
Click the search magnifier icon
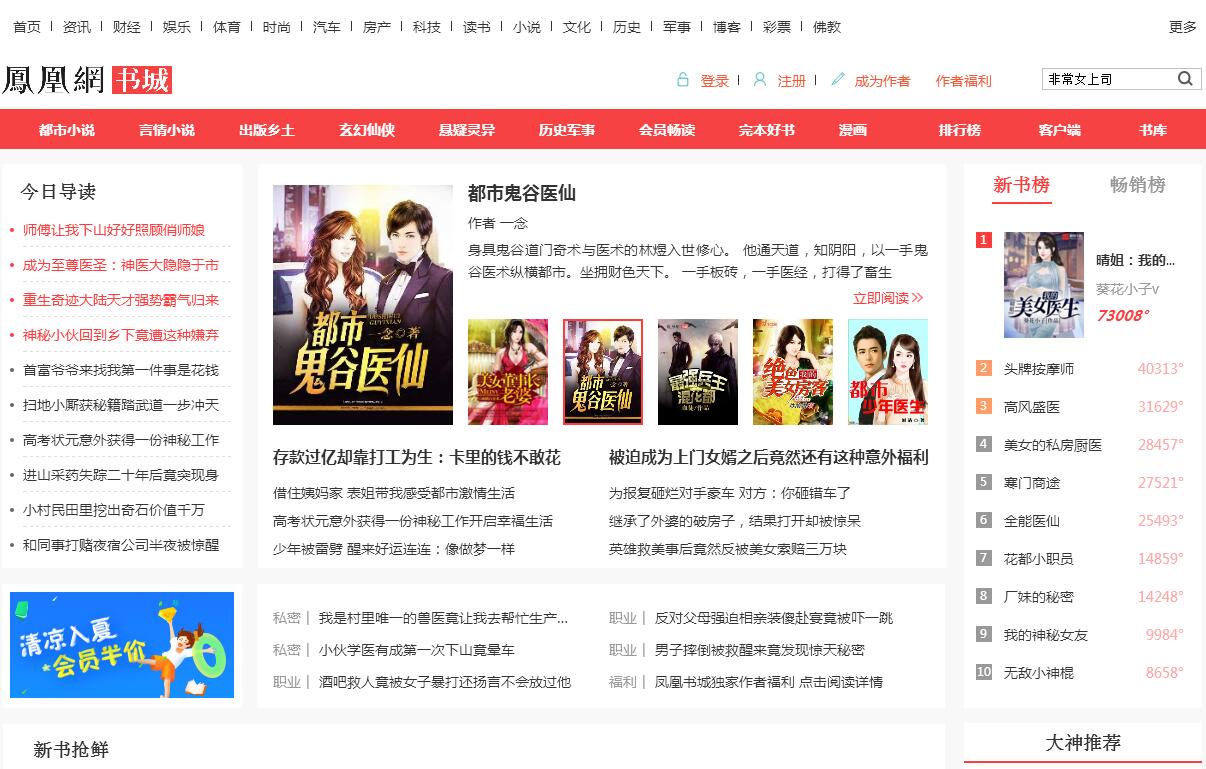coord(1185,79)
